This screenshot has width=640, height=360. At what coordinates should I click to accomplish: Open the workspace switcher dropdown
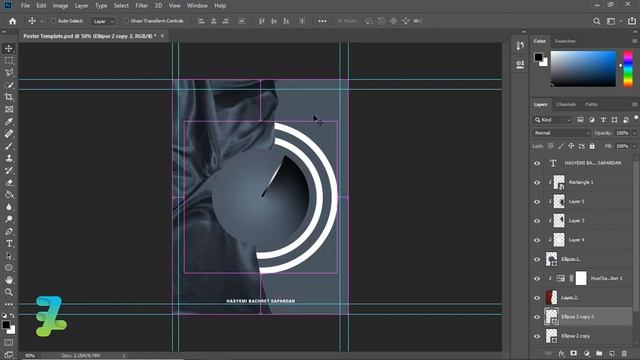pyautogui.click(x=613, y=21)
